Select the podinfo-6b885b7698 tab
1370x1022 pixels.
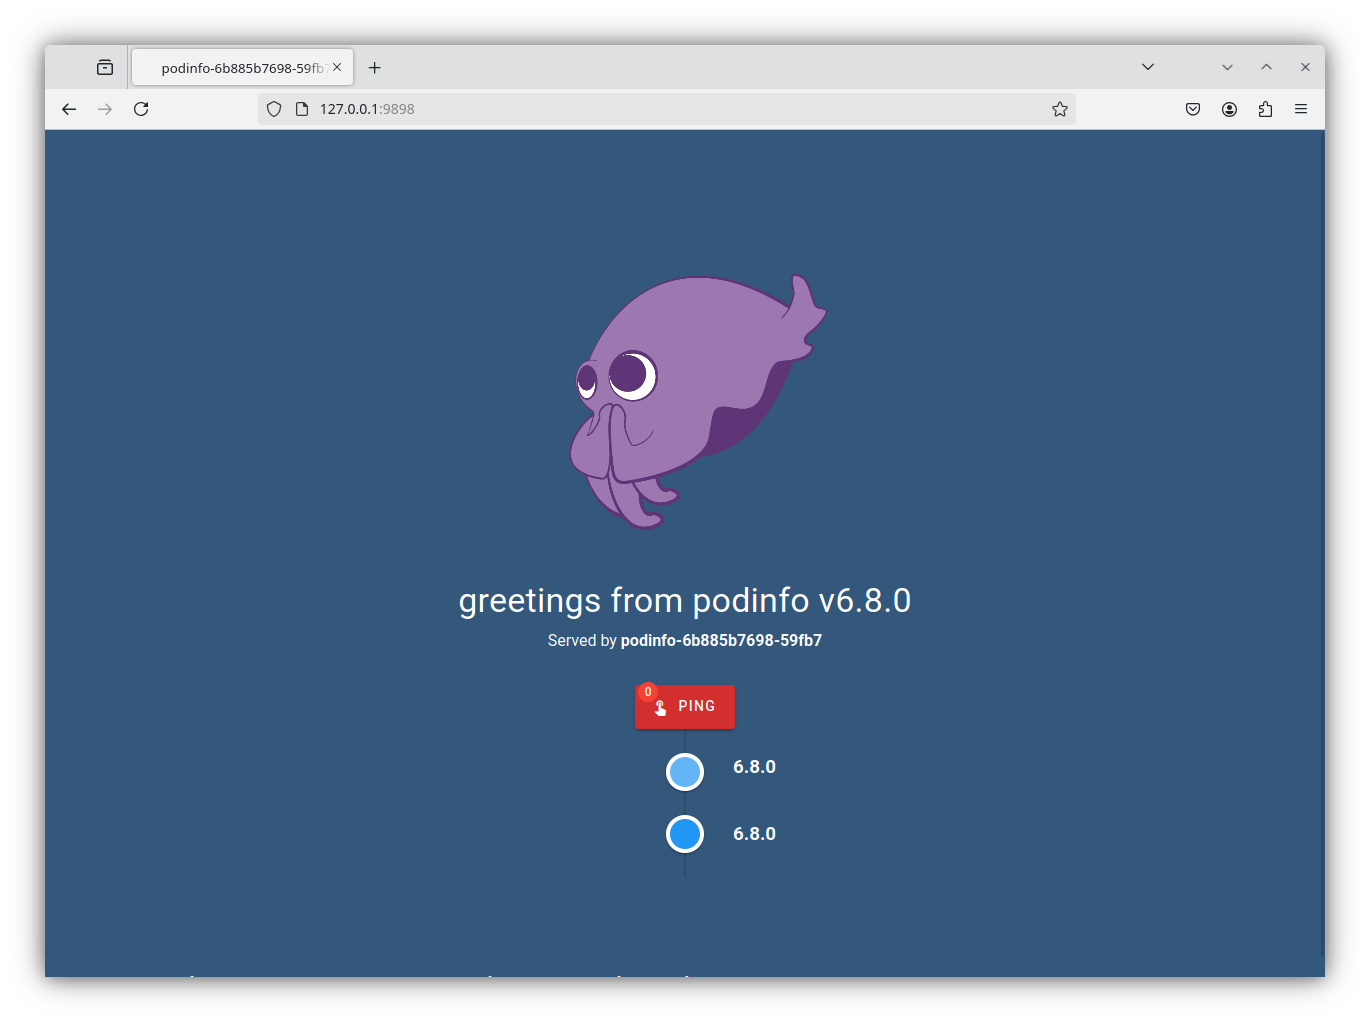240,68
